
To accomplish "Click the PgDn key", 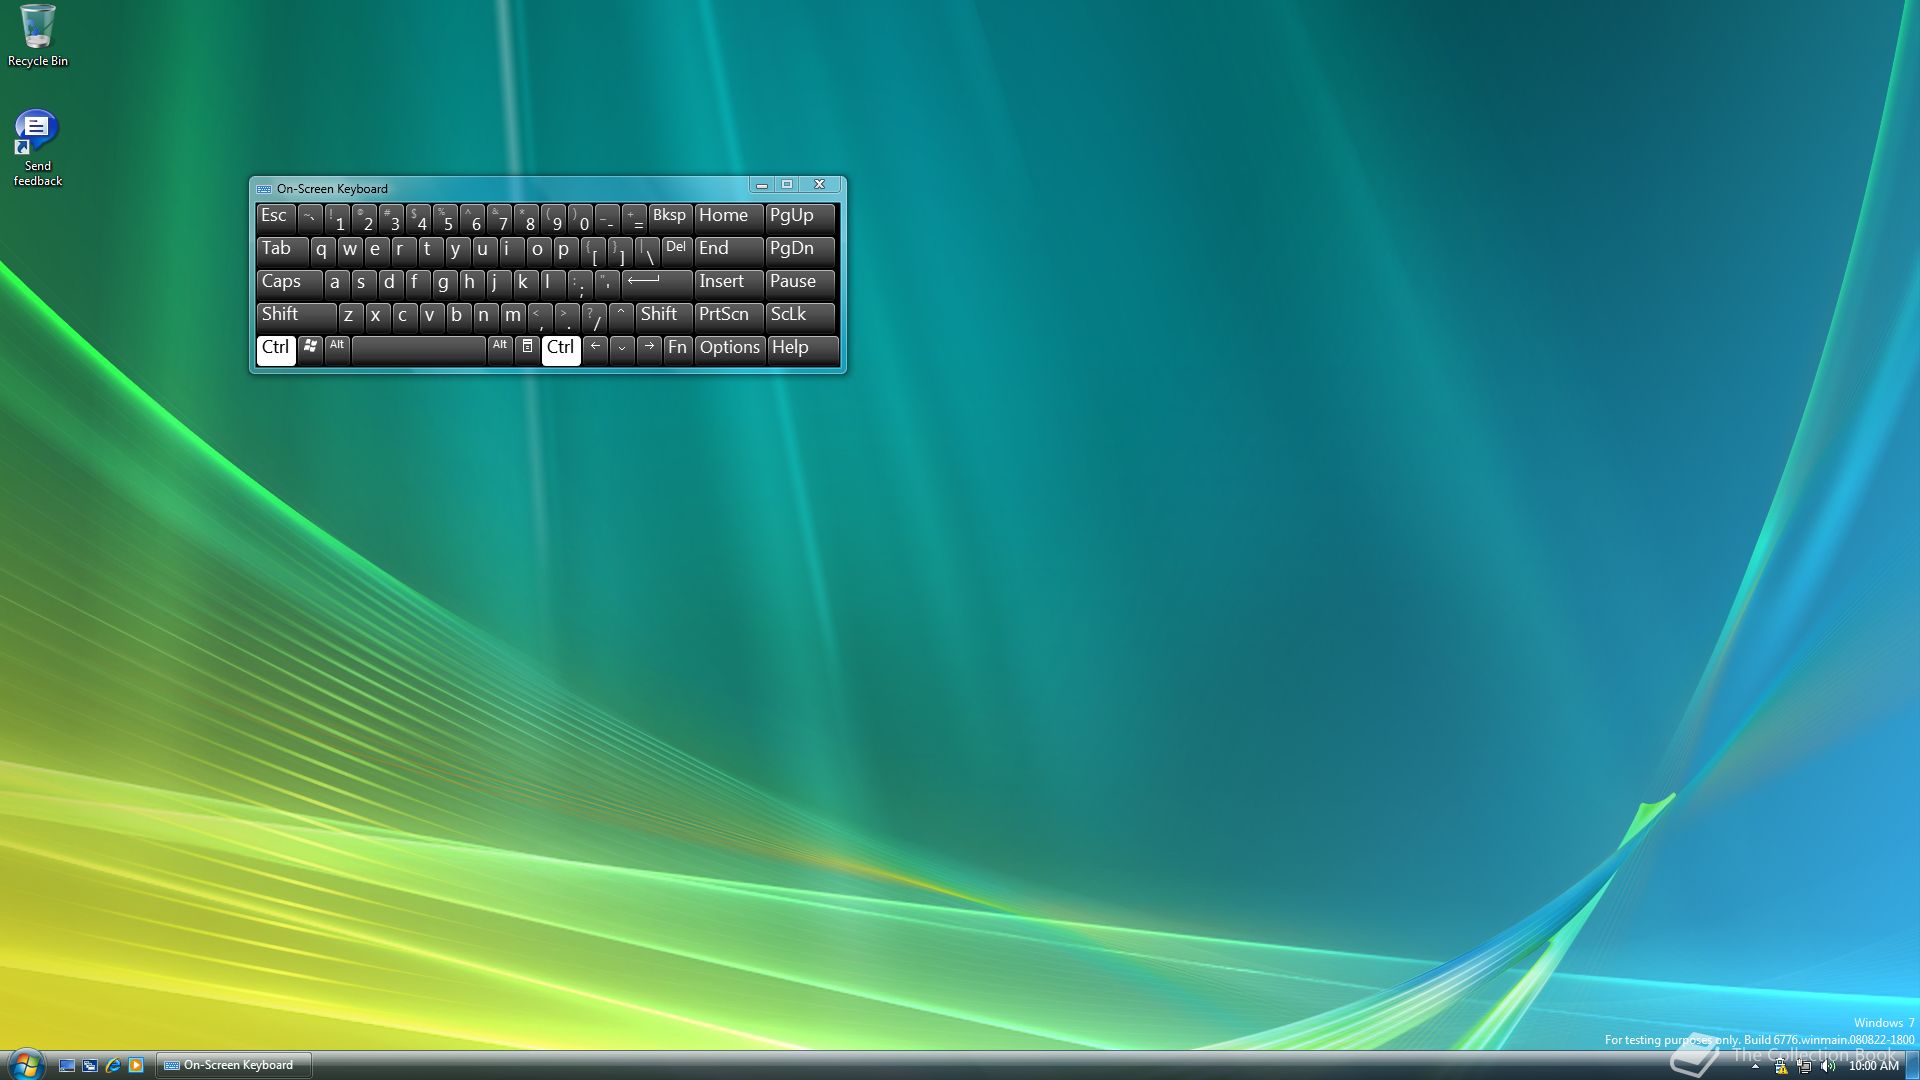I will pos(801,251).
